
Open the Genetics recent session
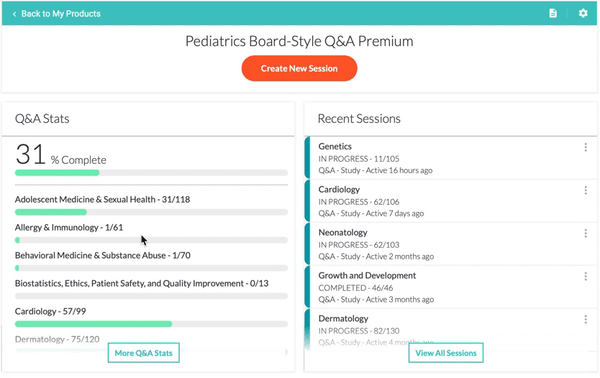coord(451,158)
